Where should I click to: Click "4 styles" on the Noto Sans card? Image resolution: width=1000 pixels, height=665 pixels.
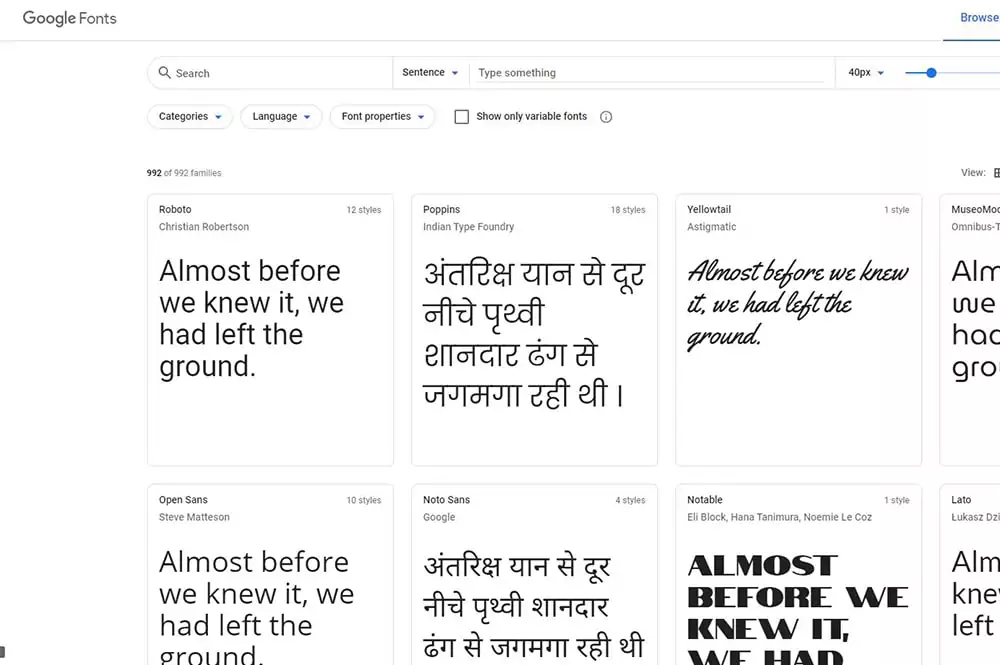click(x=630, y=501)
